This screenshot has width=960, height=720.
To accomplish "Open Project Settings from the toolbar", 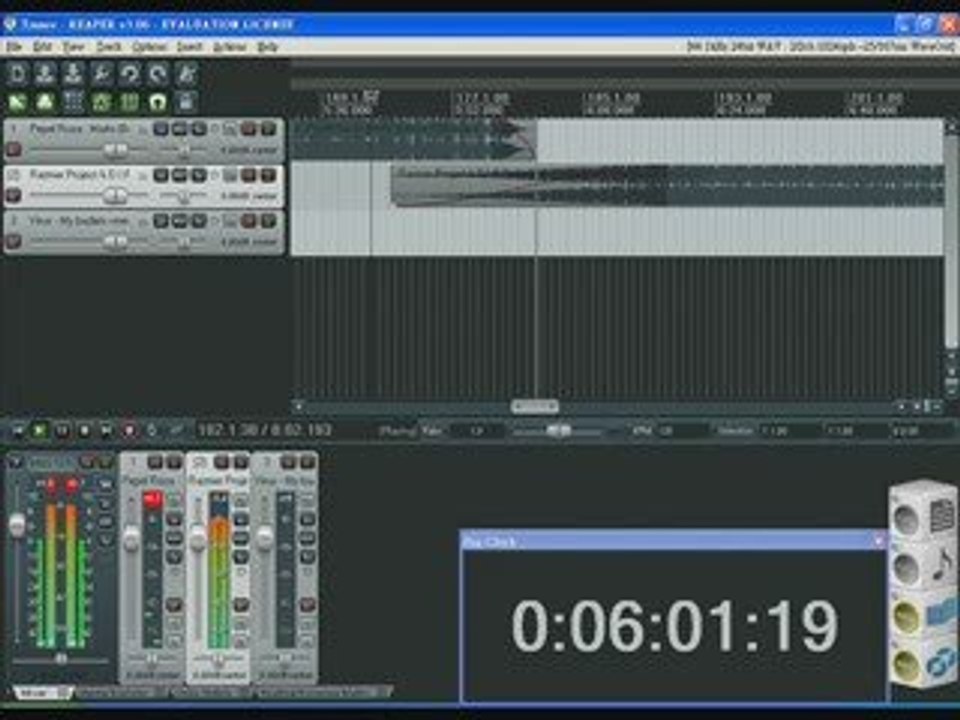I will [102, 73].
